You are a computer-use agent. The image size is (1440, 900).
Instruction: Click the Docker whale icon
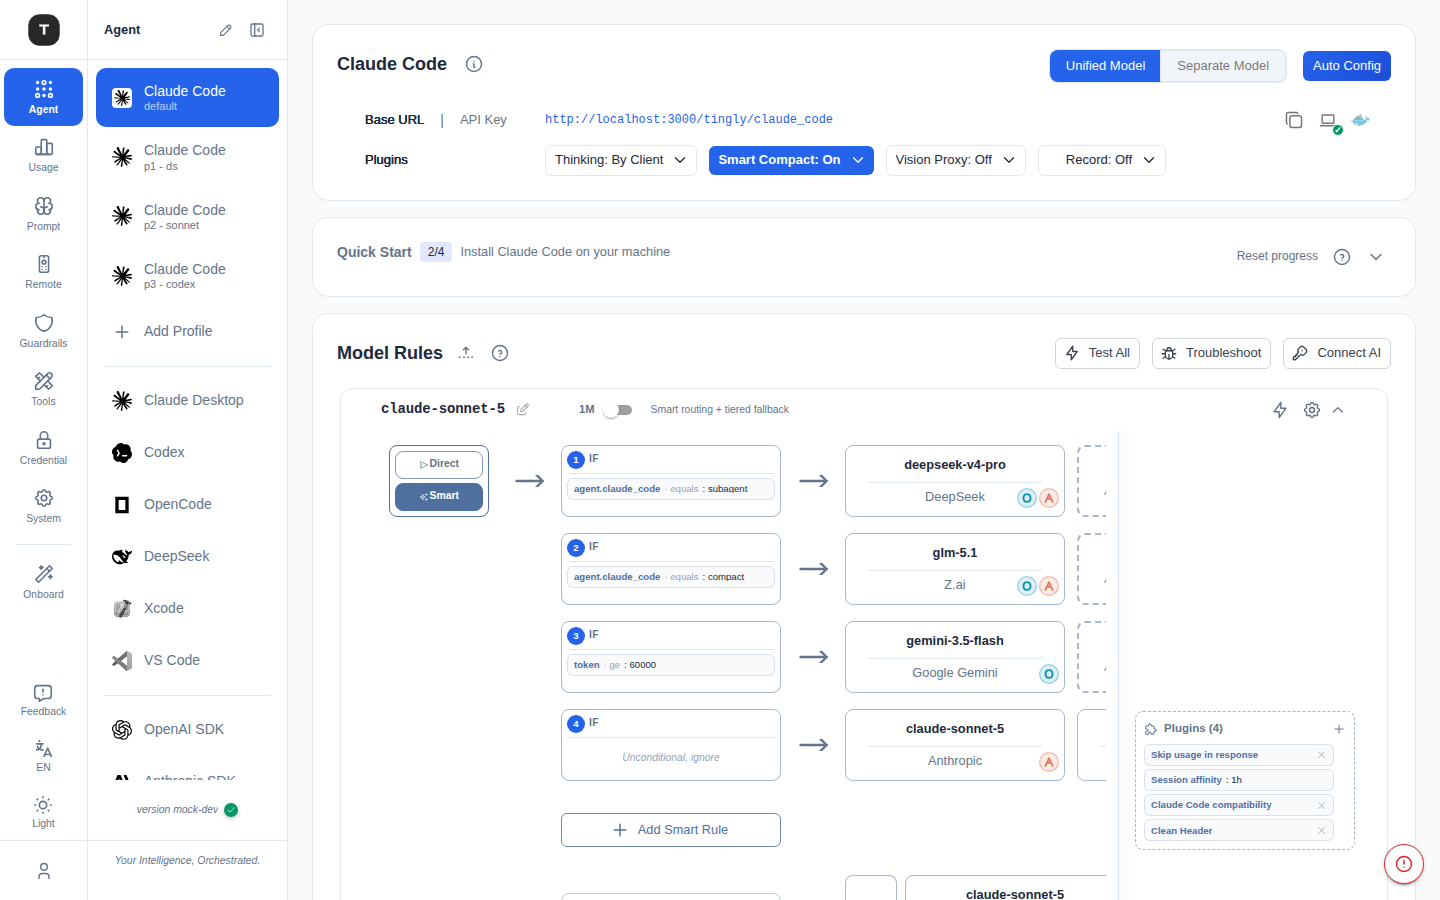coord(1361,120)
